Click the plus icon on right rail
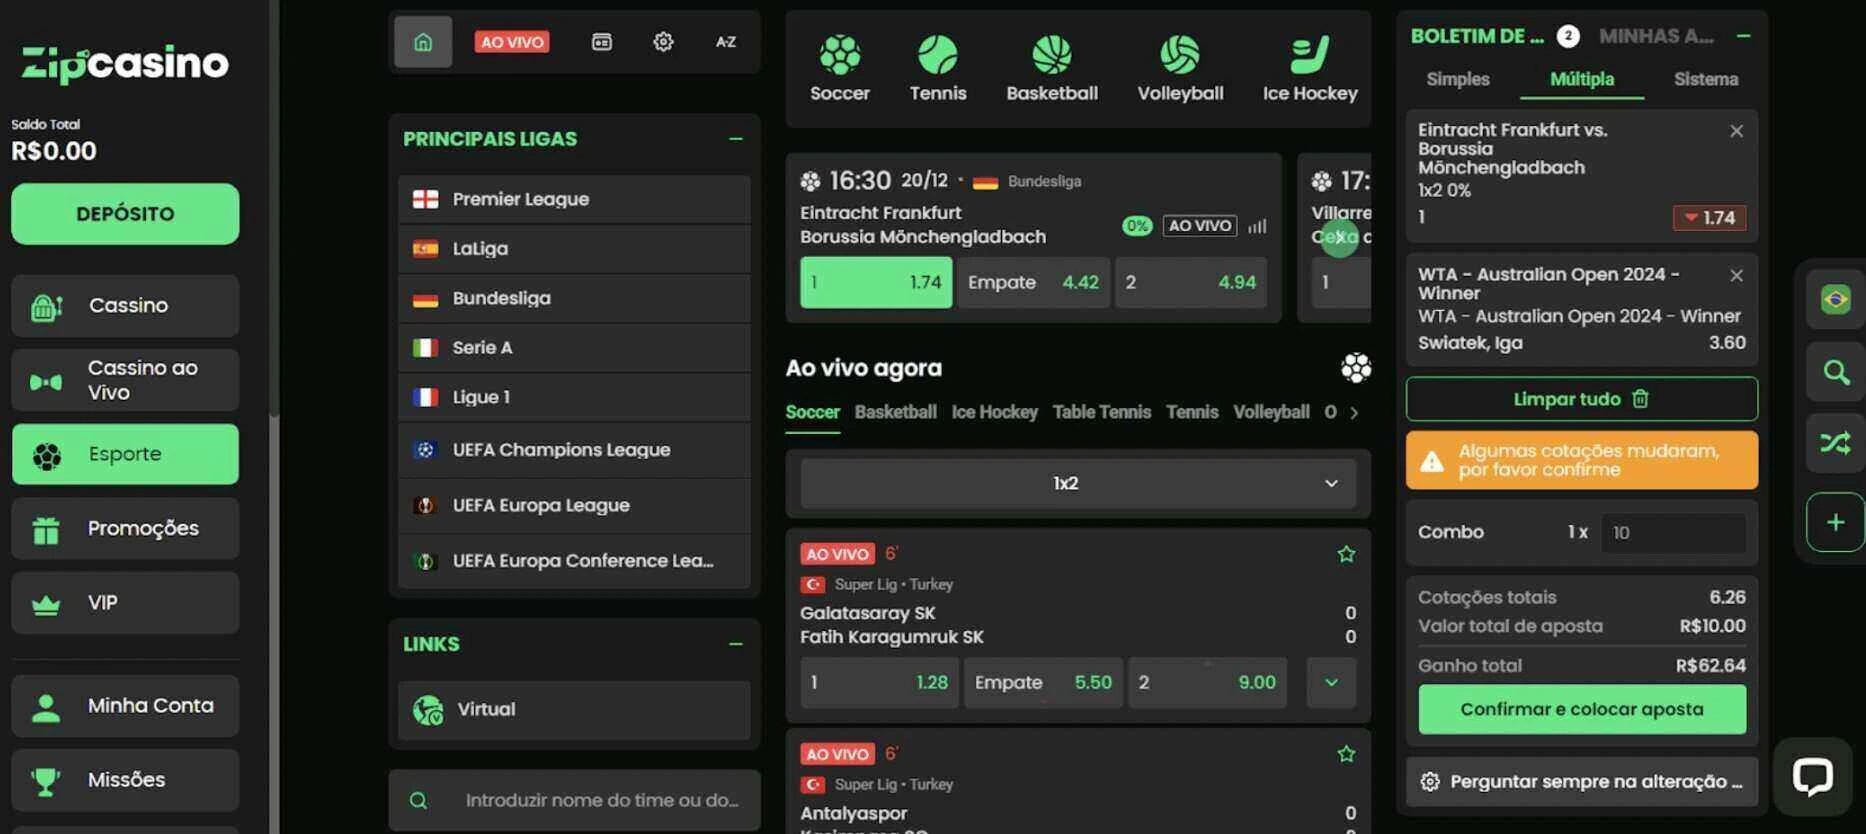 pyautogui.click(x=1835, y=522)
